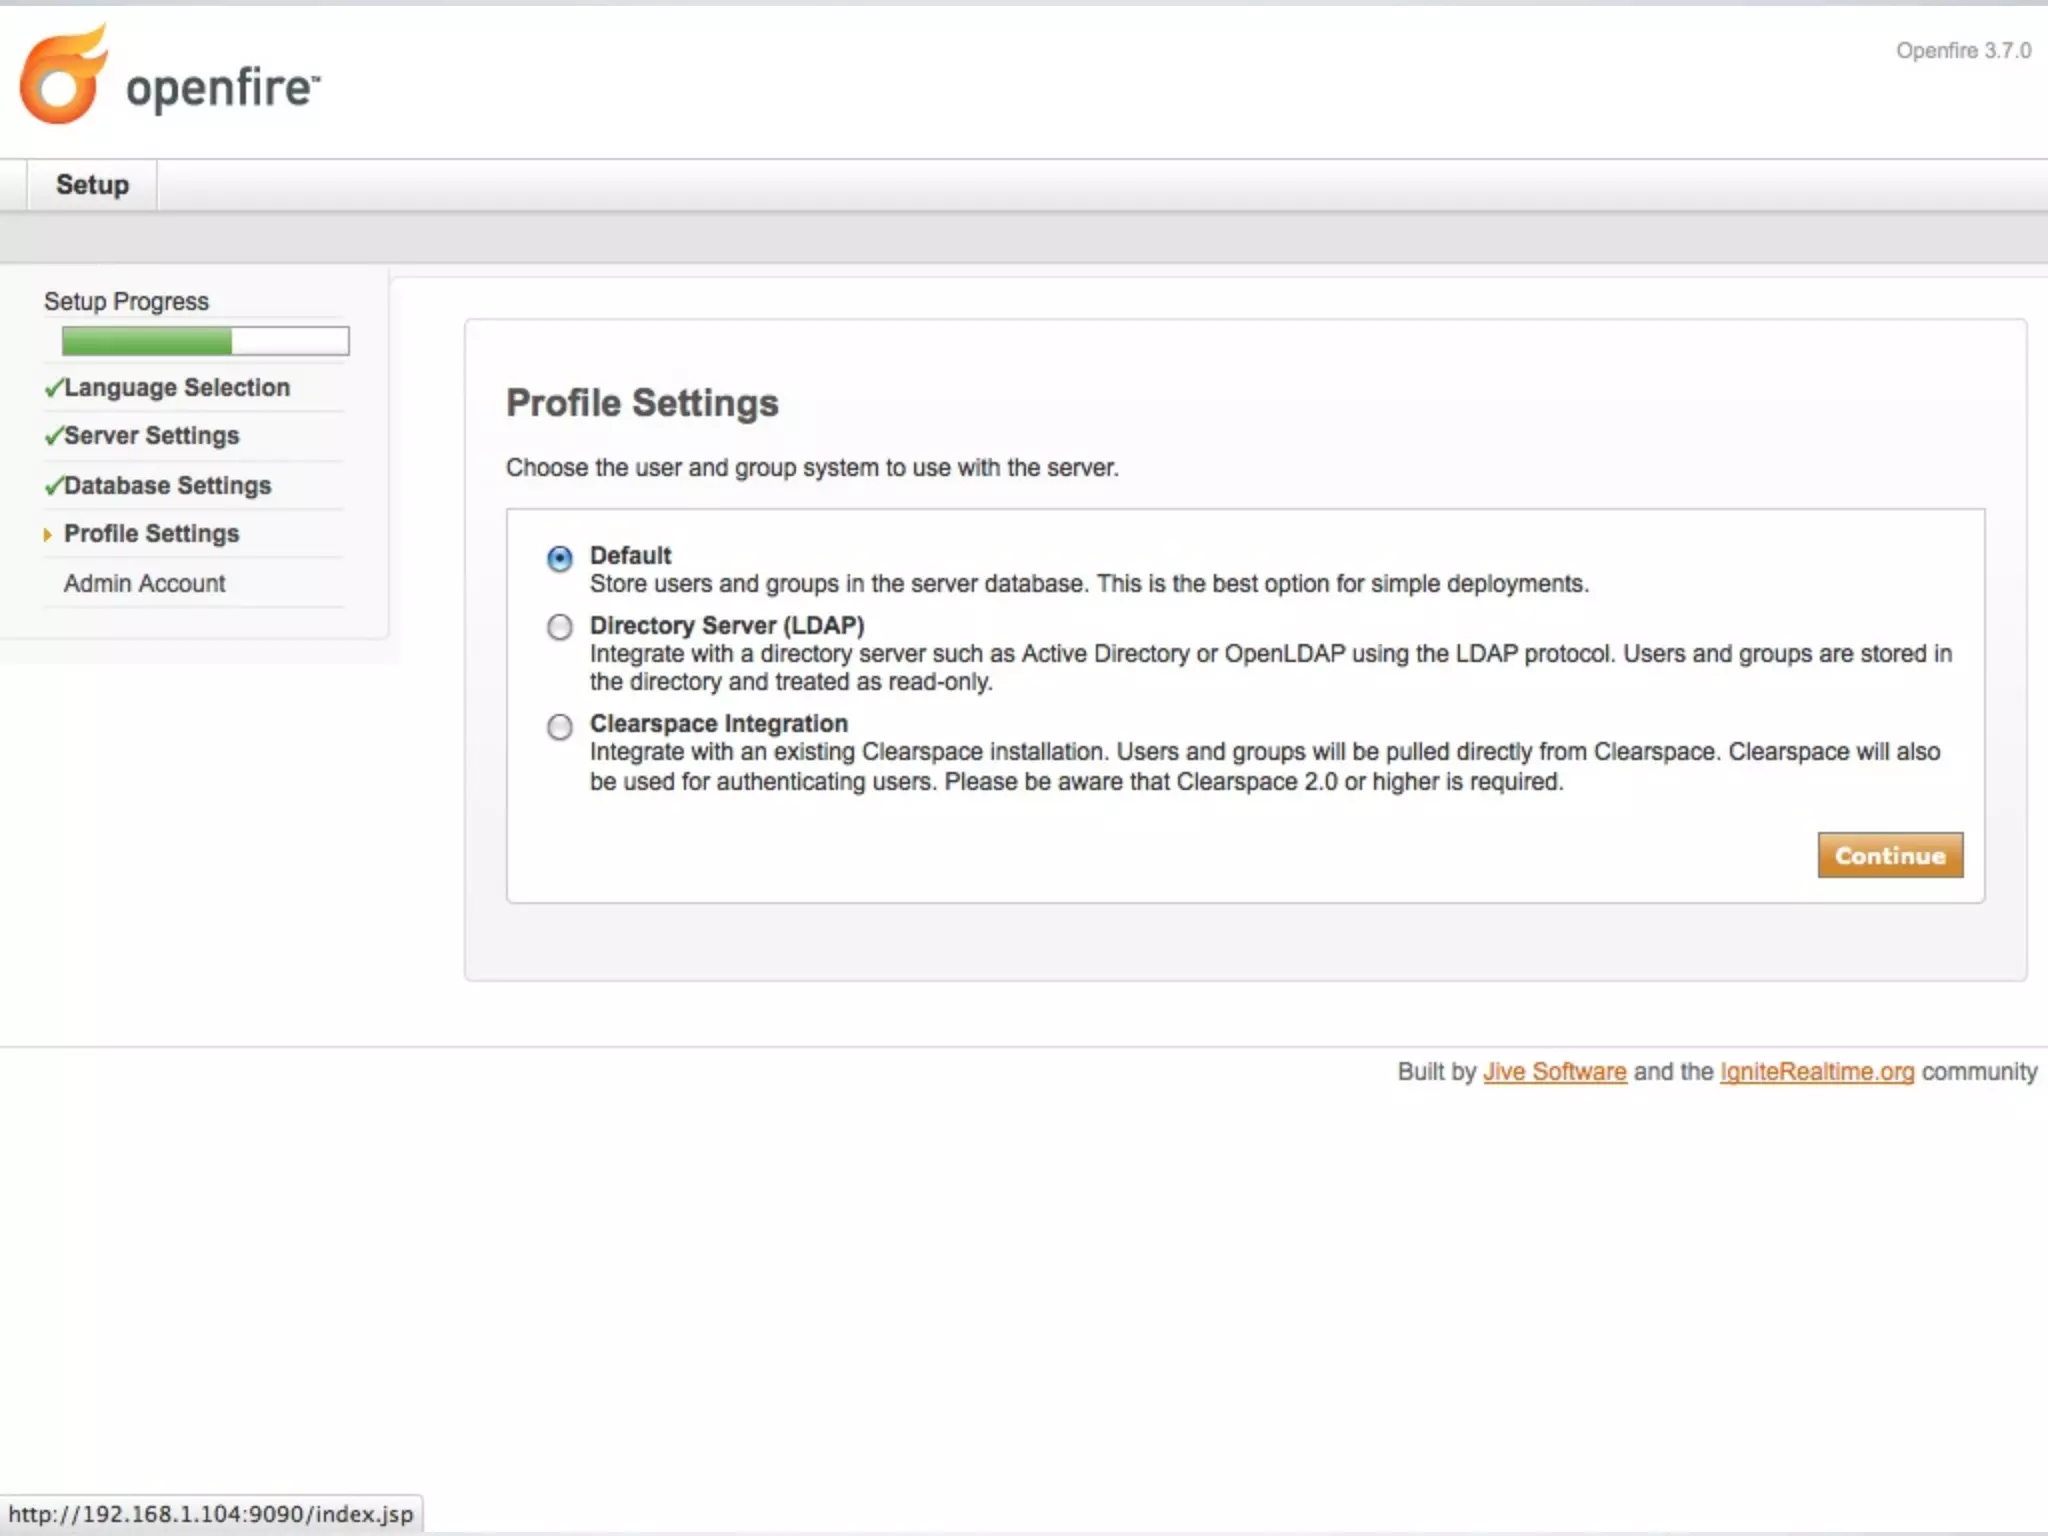Click the Openfire 3.7.0 version text
This screenshot has height=1536, width=2048.
click(x=1963, y=51)
